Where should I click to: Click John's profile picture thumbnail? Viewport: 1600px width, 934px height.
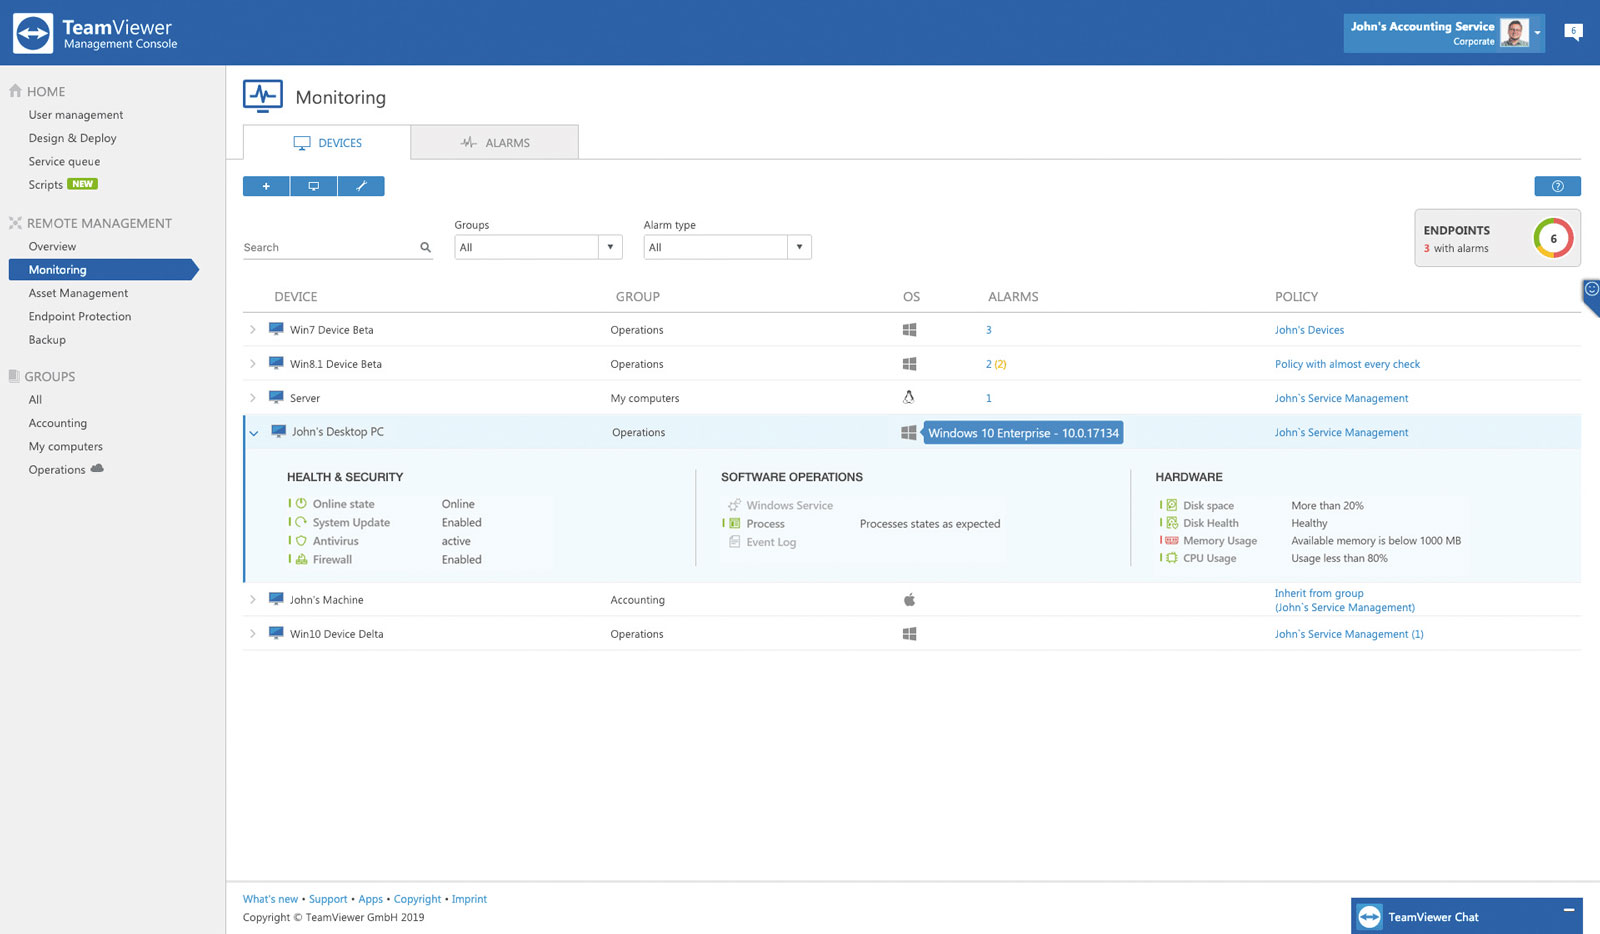1514,33
